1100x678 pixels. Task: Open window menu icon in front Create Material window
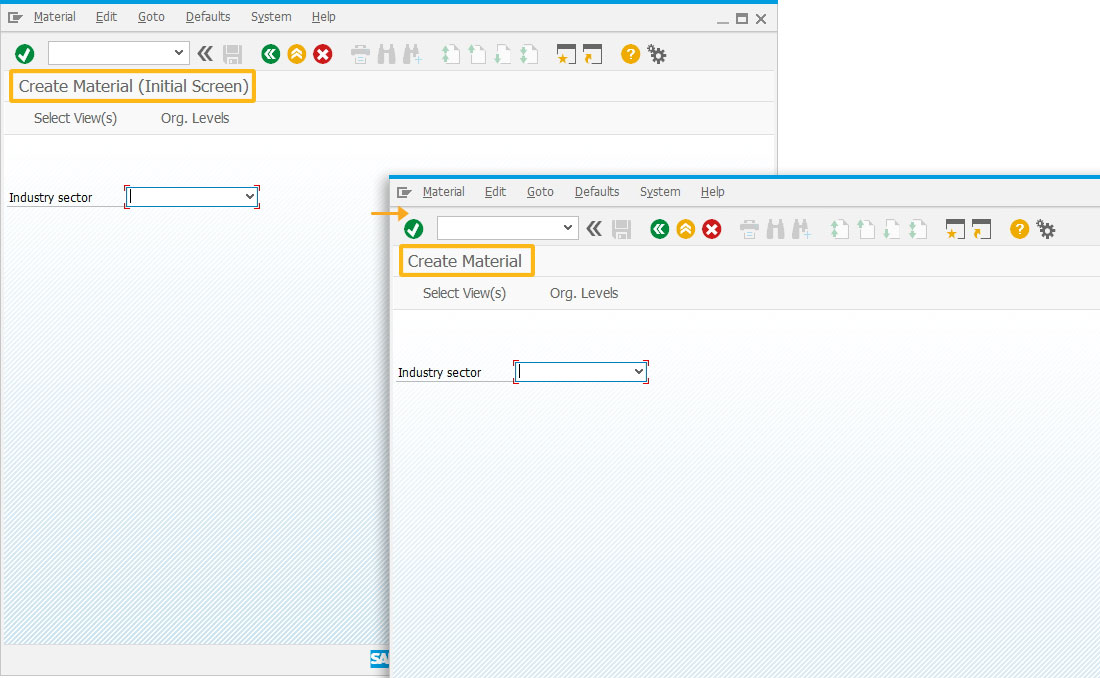[404, 192]
